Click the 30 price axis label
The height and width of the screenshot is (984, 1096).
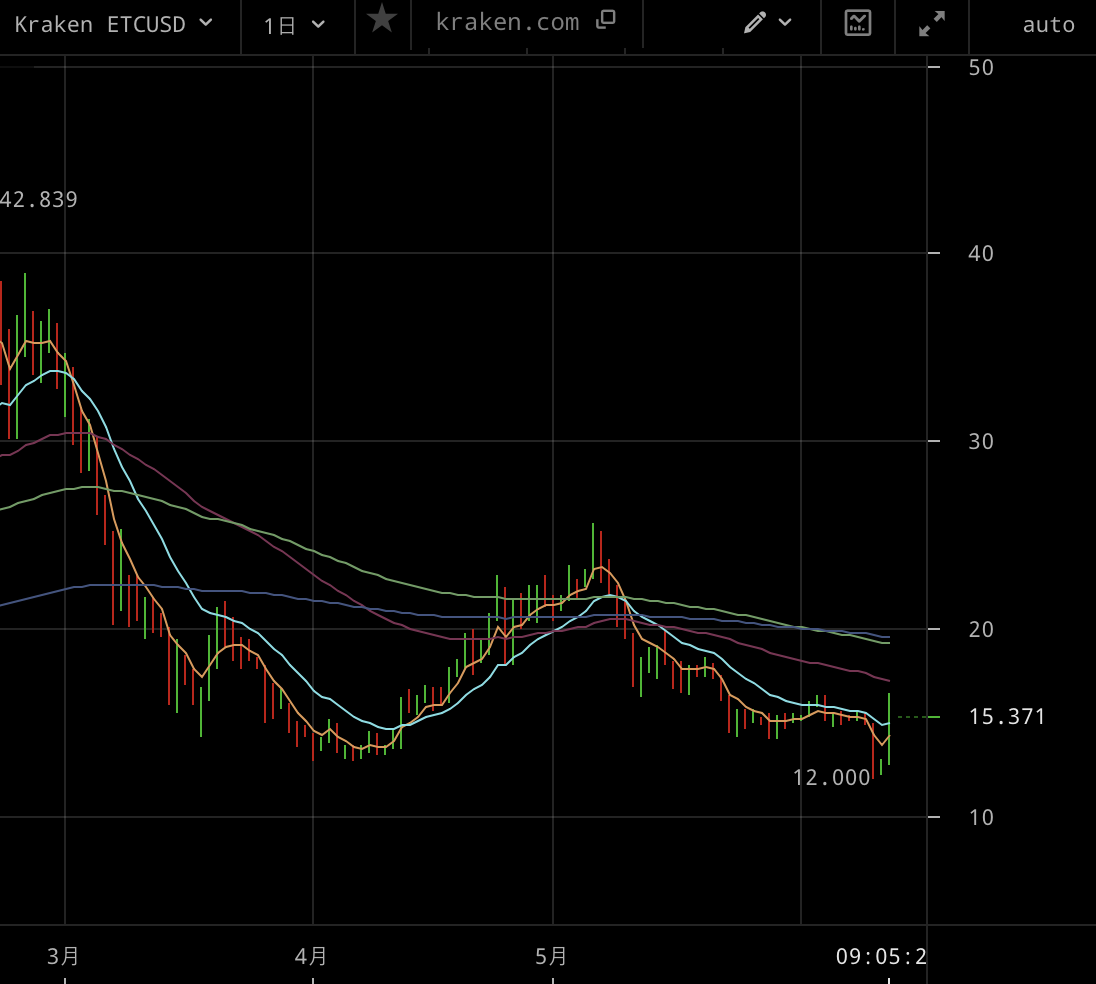pyautogui.click(x=981, y=442)
